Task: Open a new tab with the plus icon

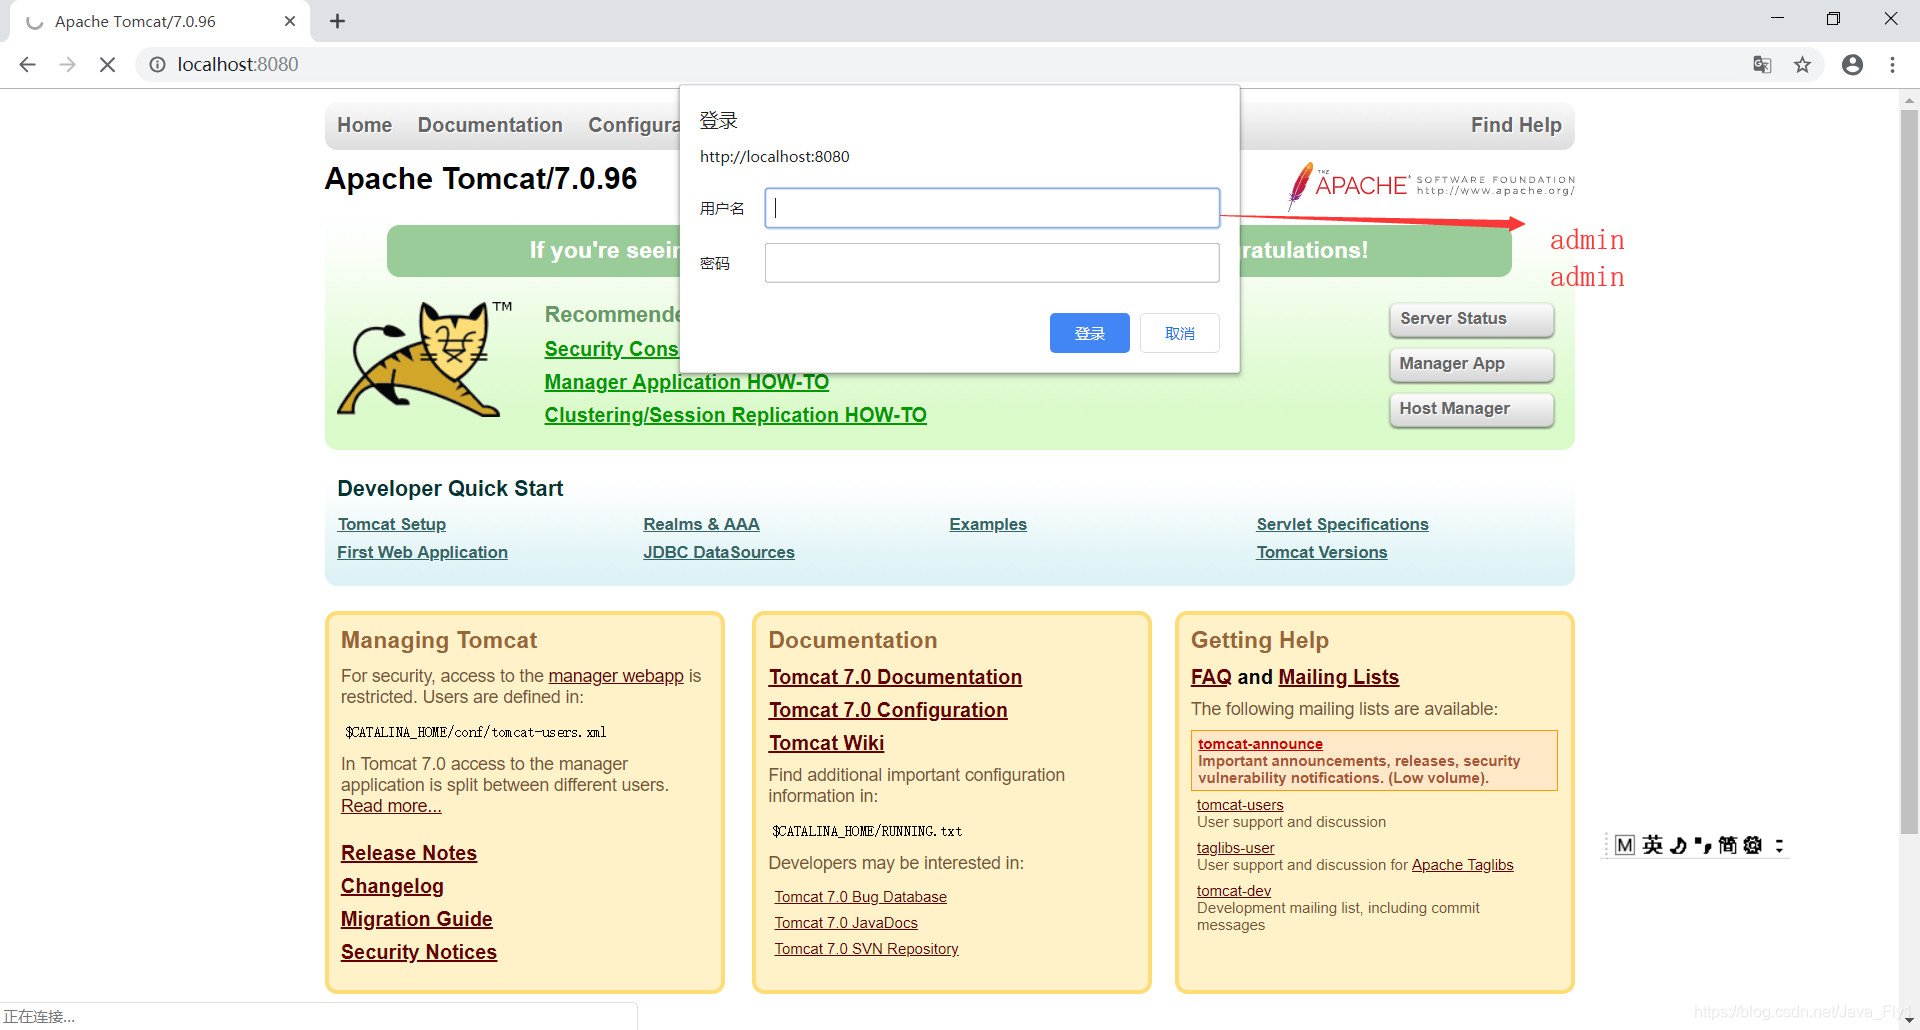Action: pyautogui.click(x=337, y=21)
